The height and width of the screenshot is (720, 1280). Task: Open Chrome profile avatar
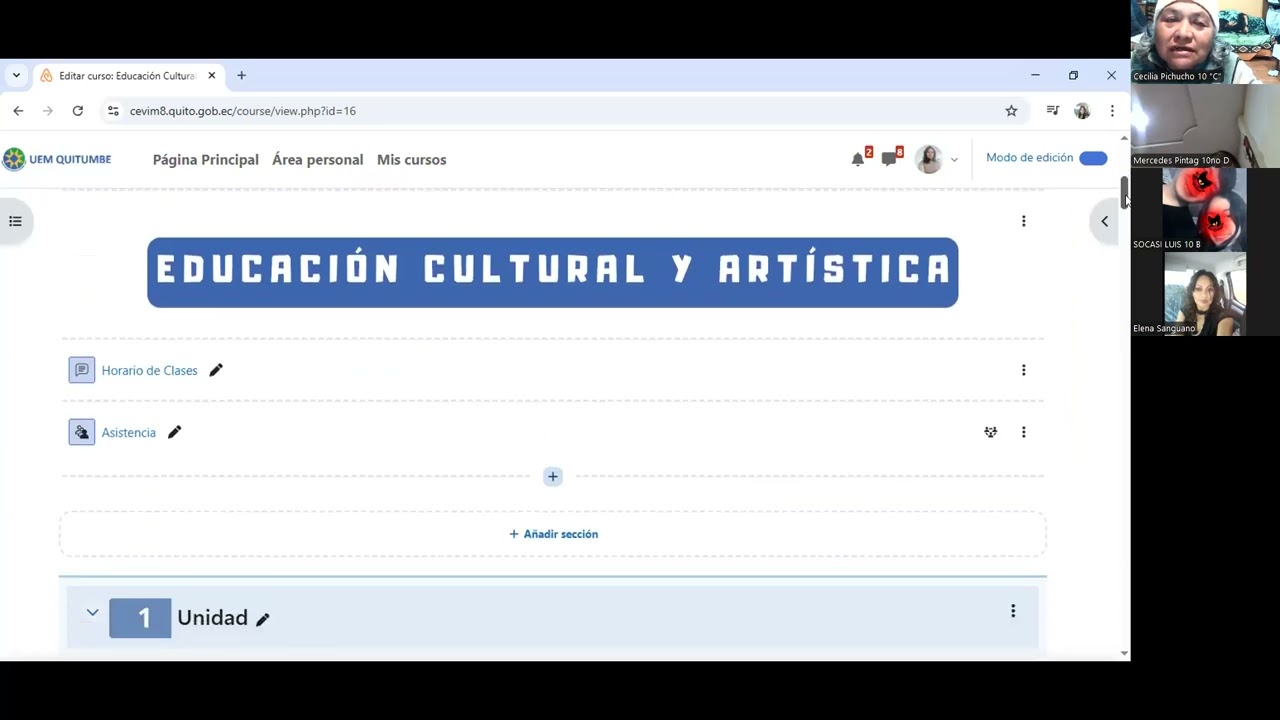(1082, 111)
